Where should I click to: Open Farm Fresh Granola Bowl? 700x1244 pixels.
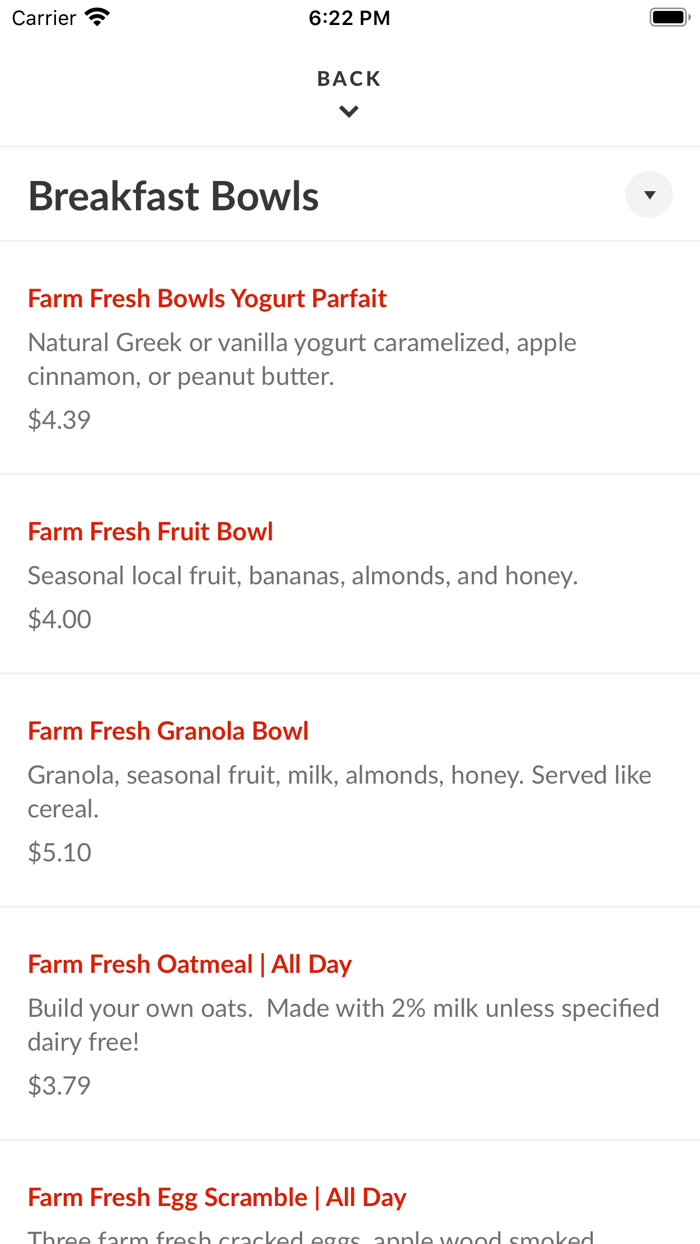click(168, 731)
